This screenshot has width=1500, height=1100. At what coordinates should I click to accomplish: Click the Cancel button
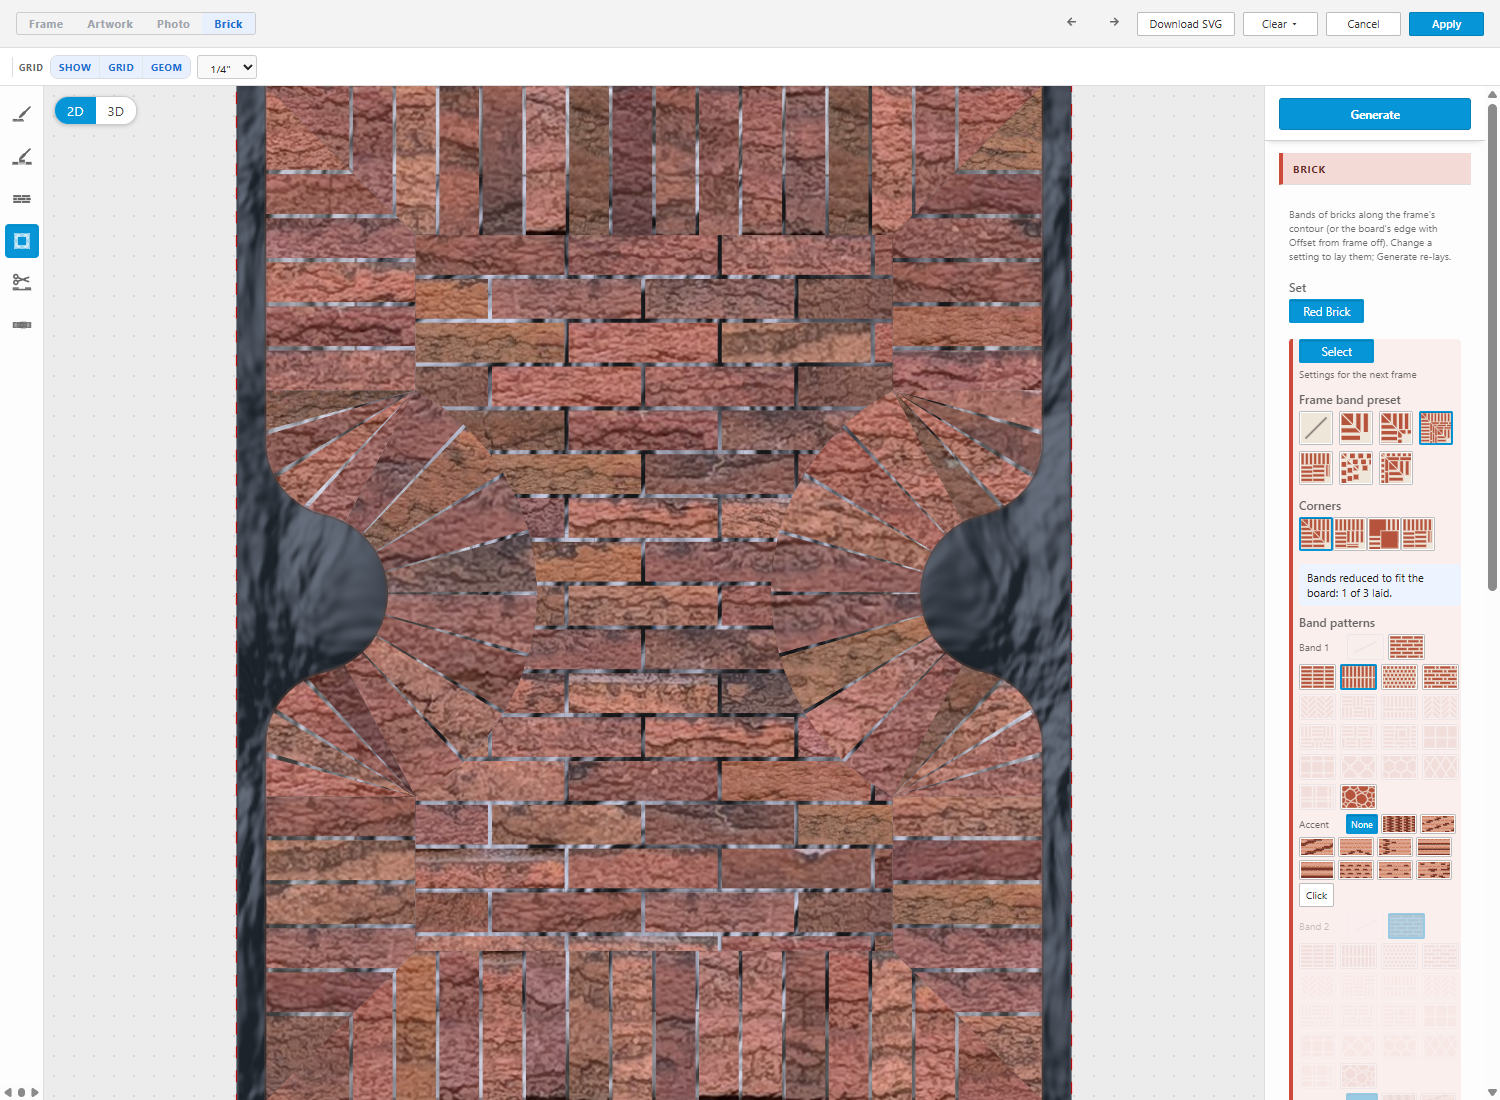point(1363,24)
